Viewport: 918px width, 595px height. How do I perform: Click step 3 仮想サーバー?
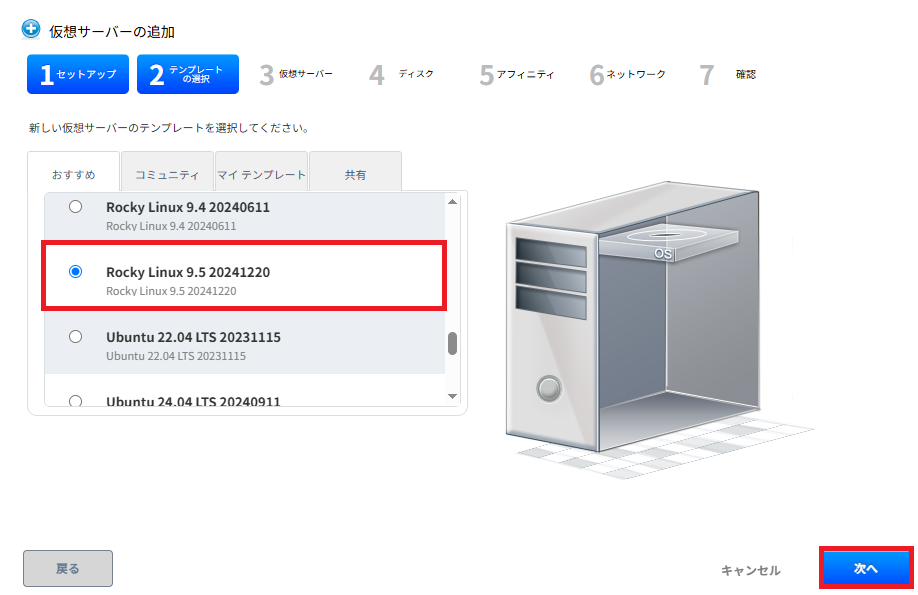pyautogui.click(x=297, y=74)
